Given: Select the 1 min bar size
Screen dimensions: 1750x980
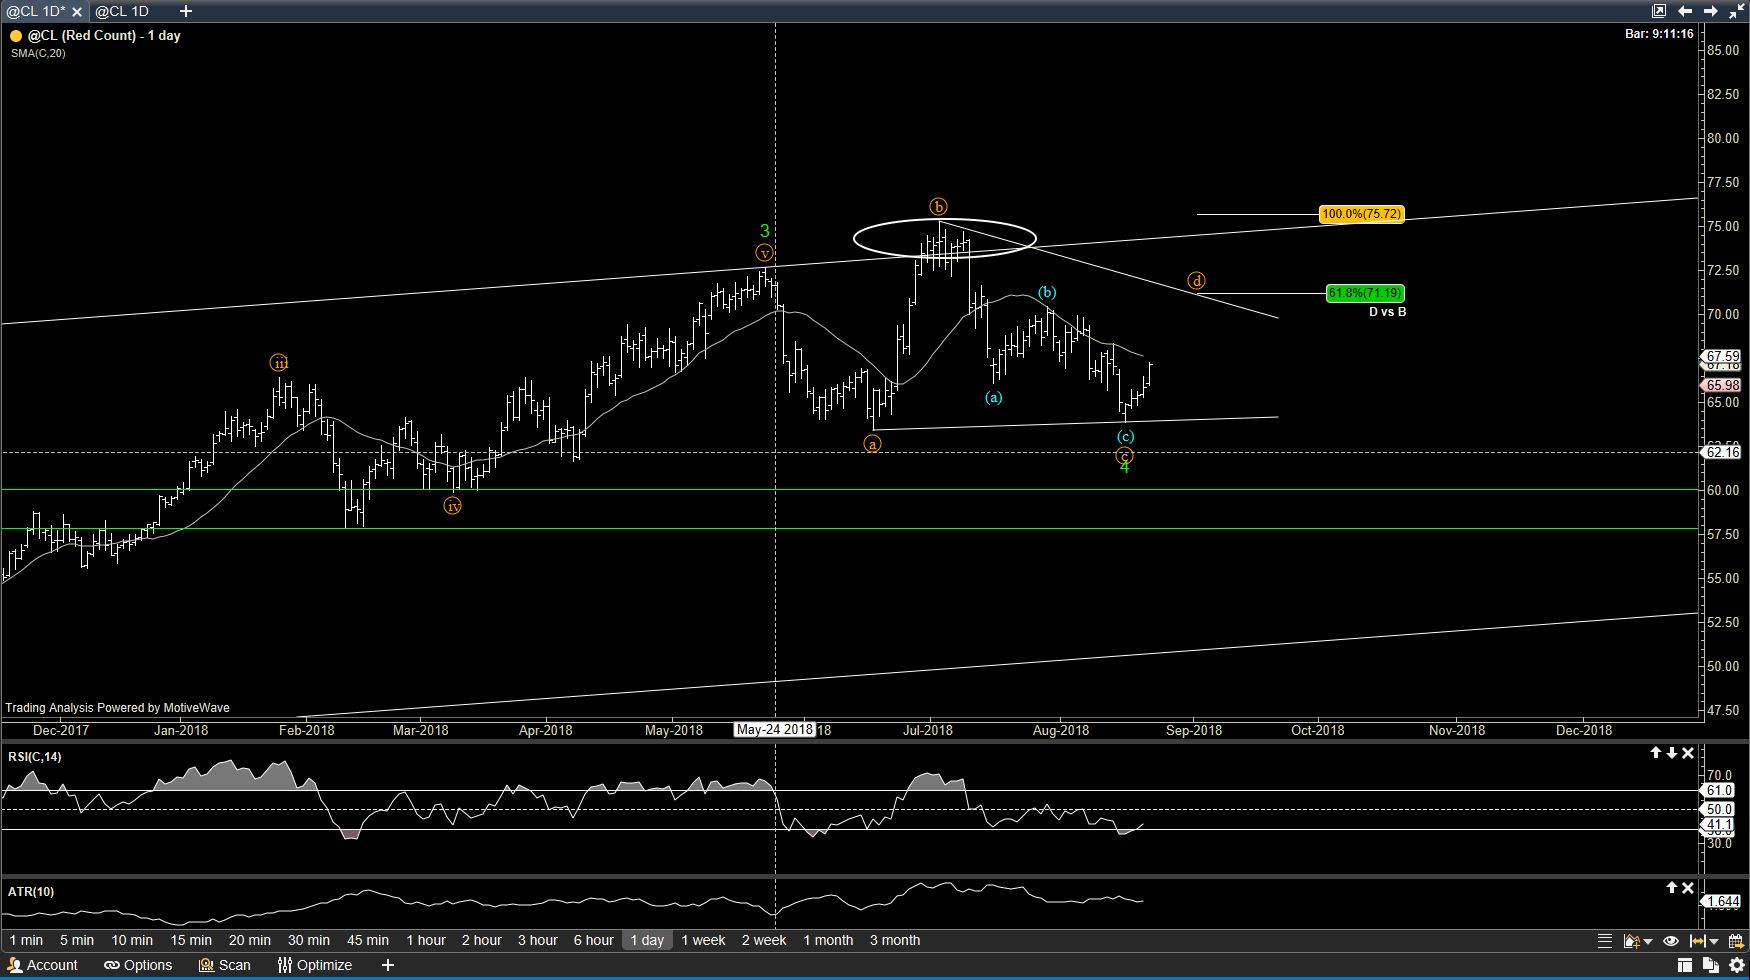Looking at the screenshot, I should (x=26, y=940).
